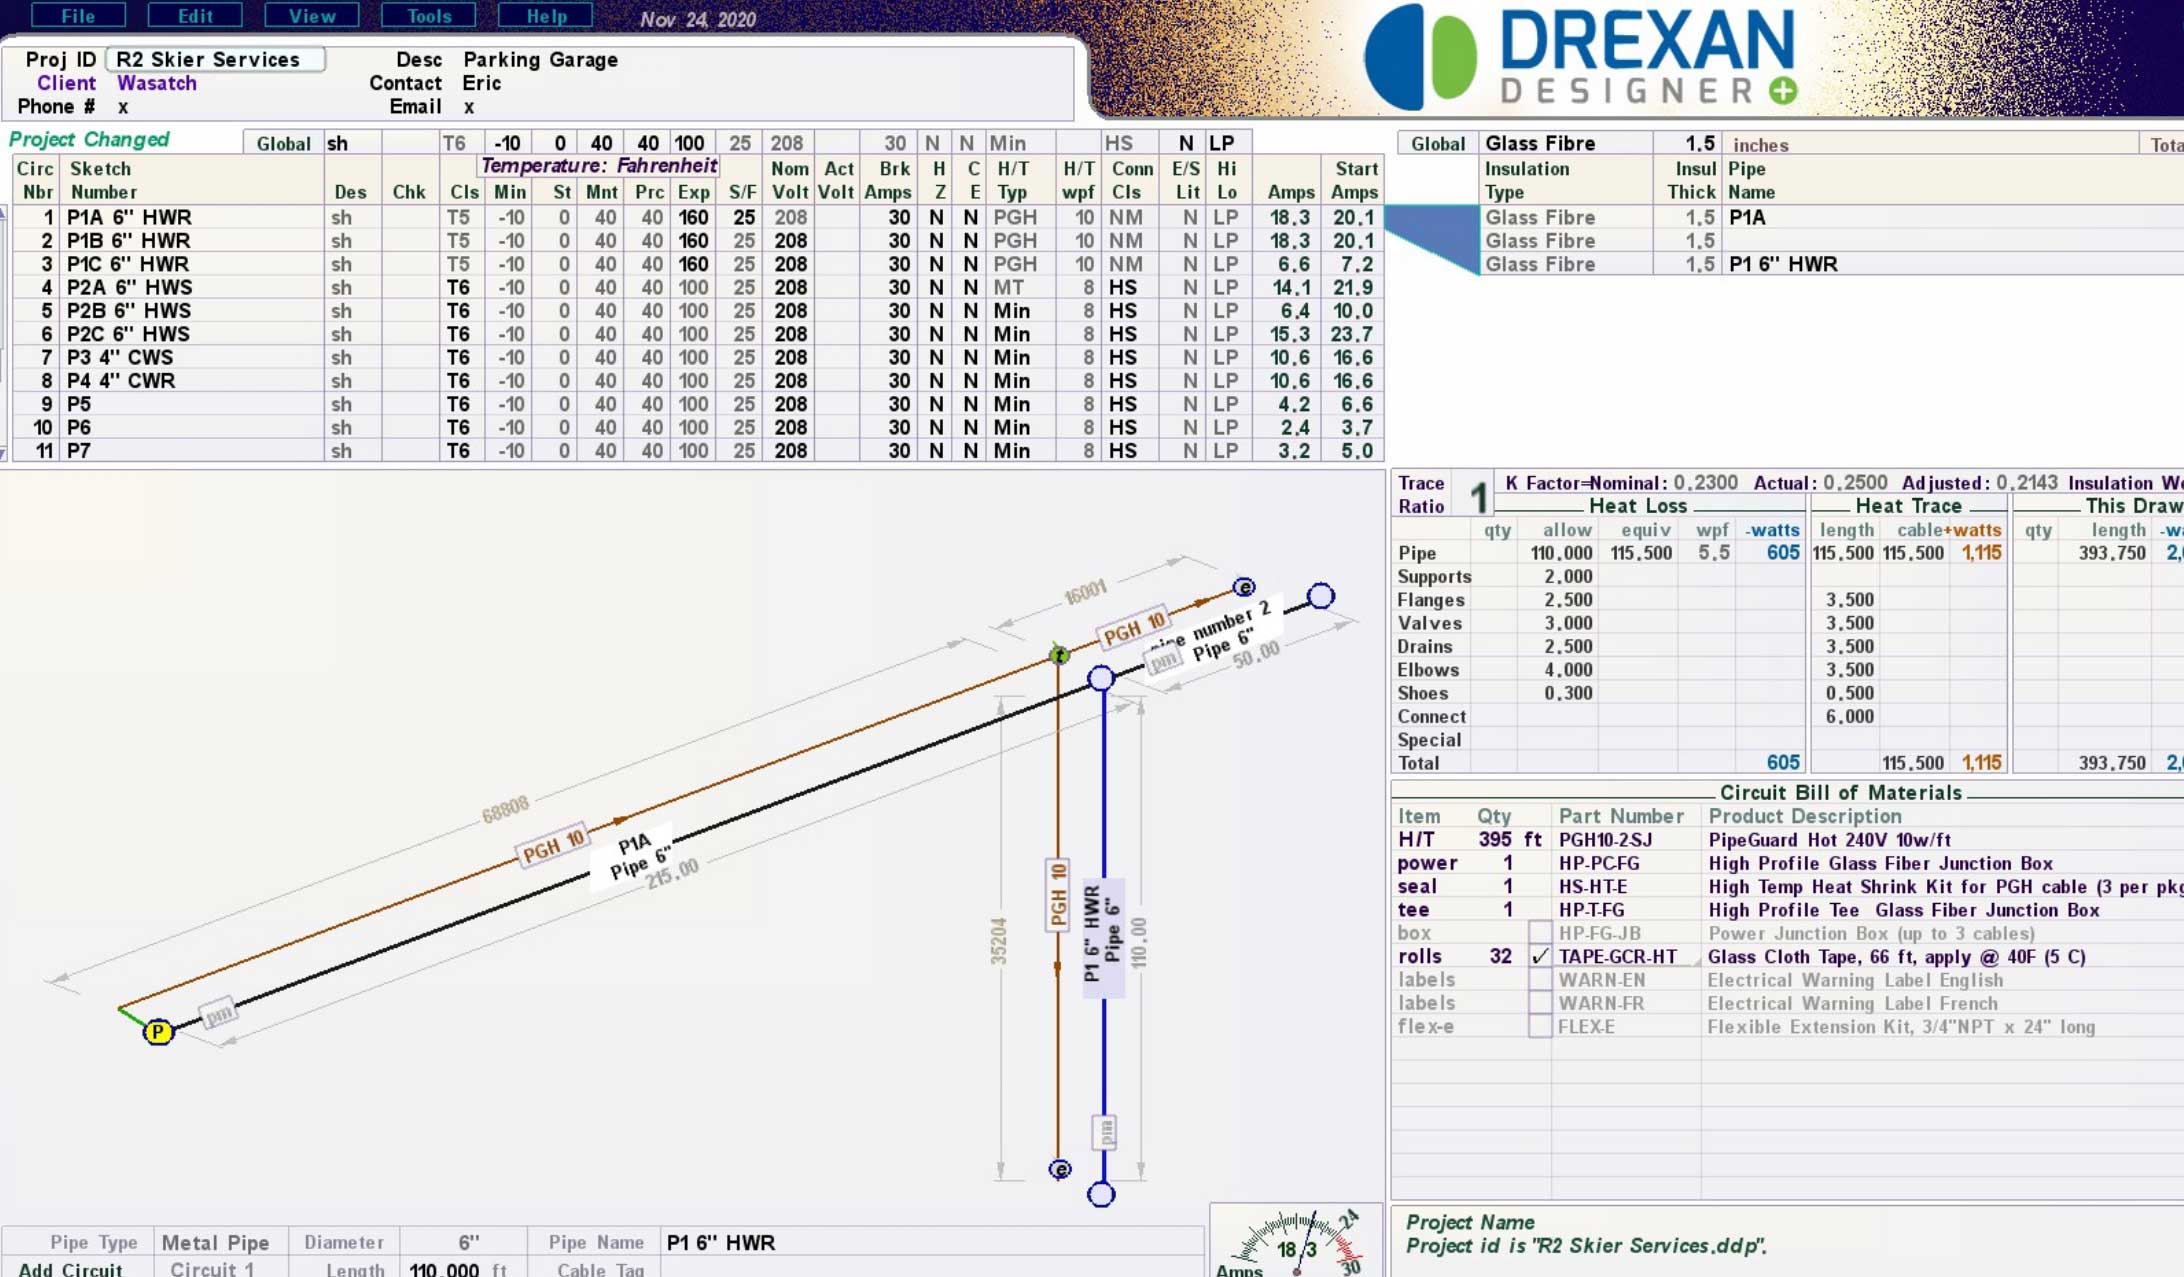The height and width of the screenshot is (1277, 2184).
Task: Click the Pipe Name field P1 6" HWR
Action: click(x=930, y=1242)
